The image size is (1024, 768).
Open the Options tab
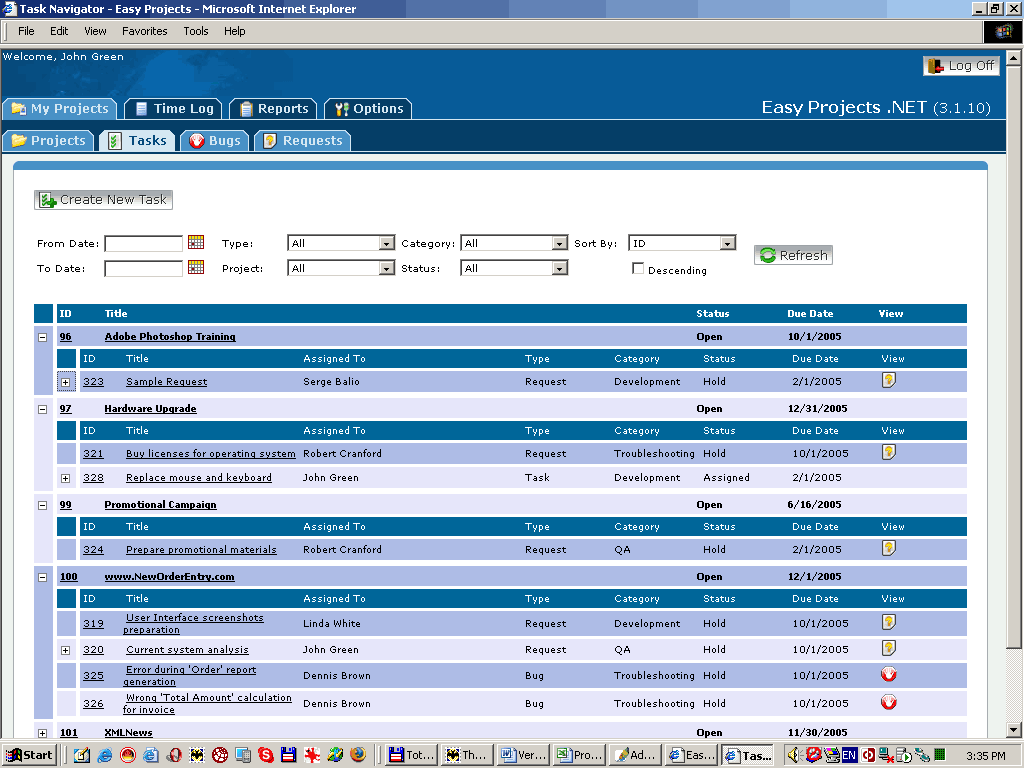368,109
